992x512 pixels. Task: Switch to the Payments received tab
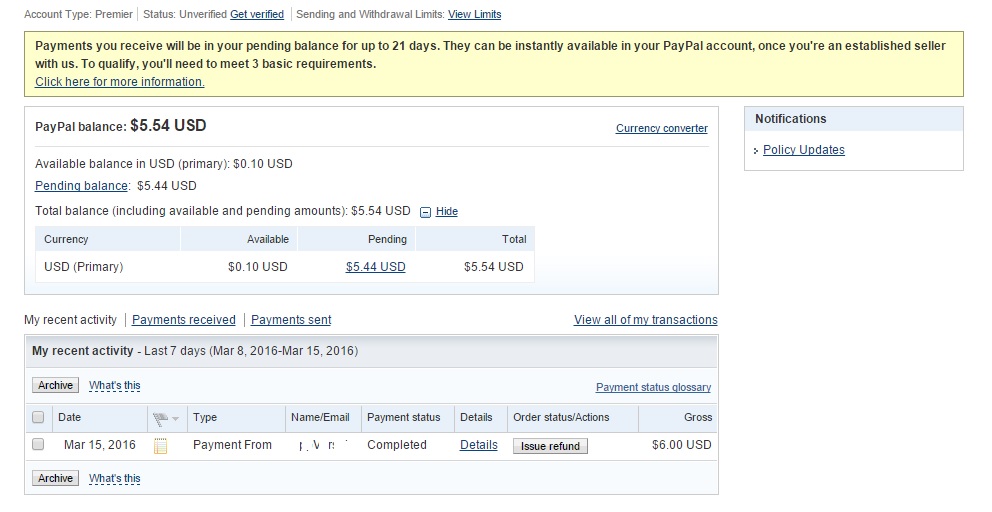184,320
